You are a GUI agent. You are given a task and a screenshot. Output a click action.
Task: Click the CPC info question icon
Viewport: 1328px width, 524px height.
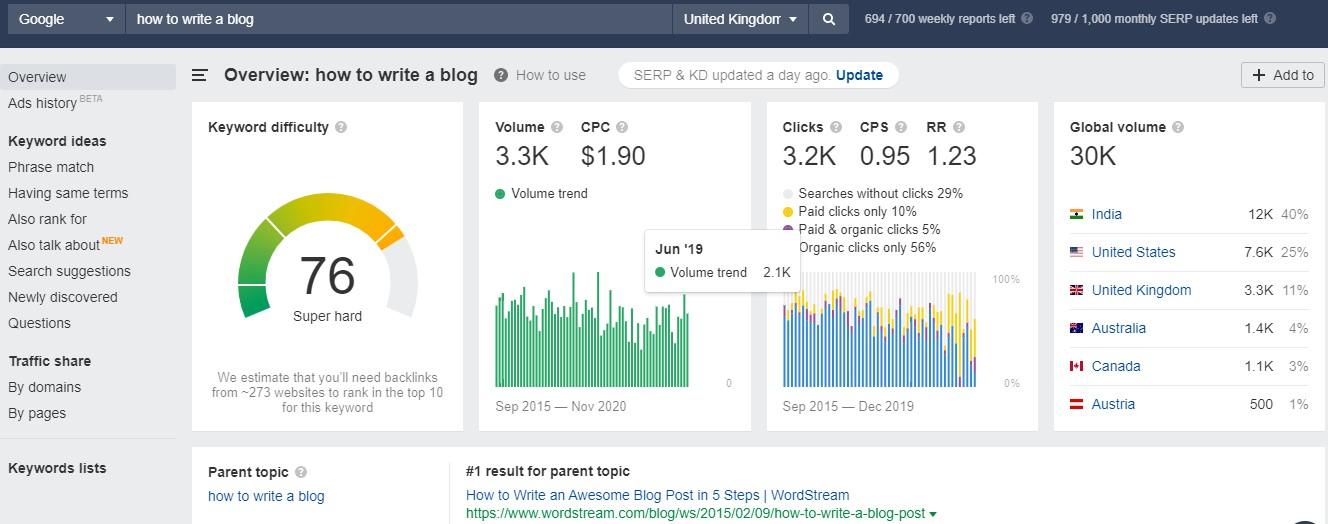pyautogui.click(x=622, y=127)
